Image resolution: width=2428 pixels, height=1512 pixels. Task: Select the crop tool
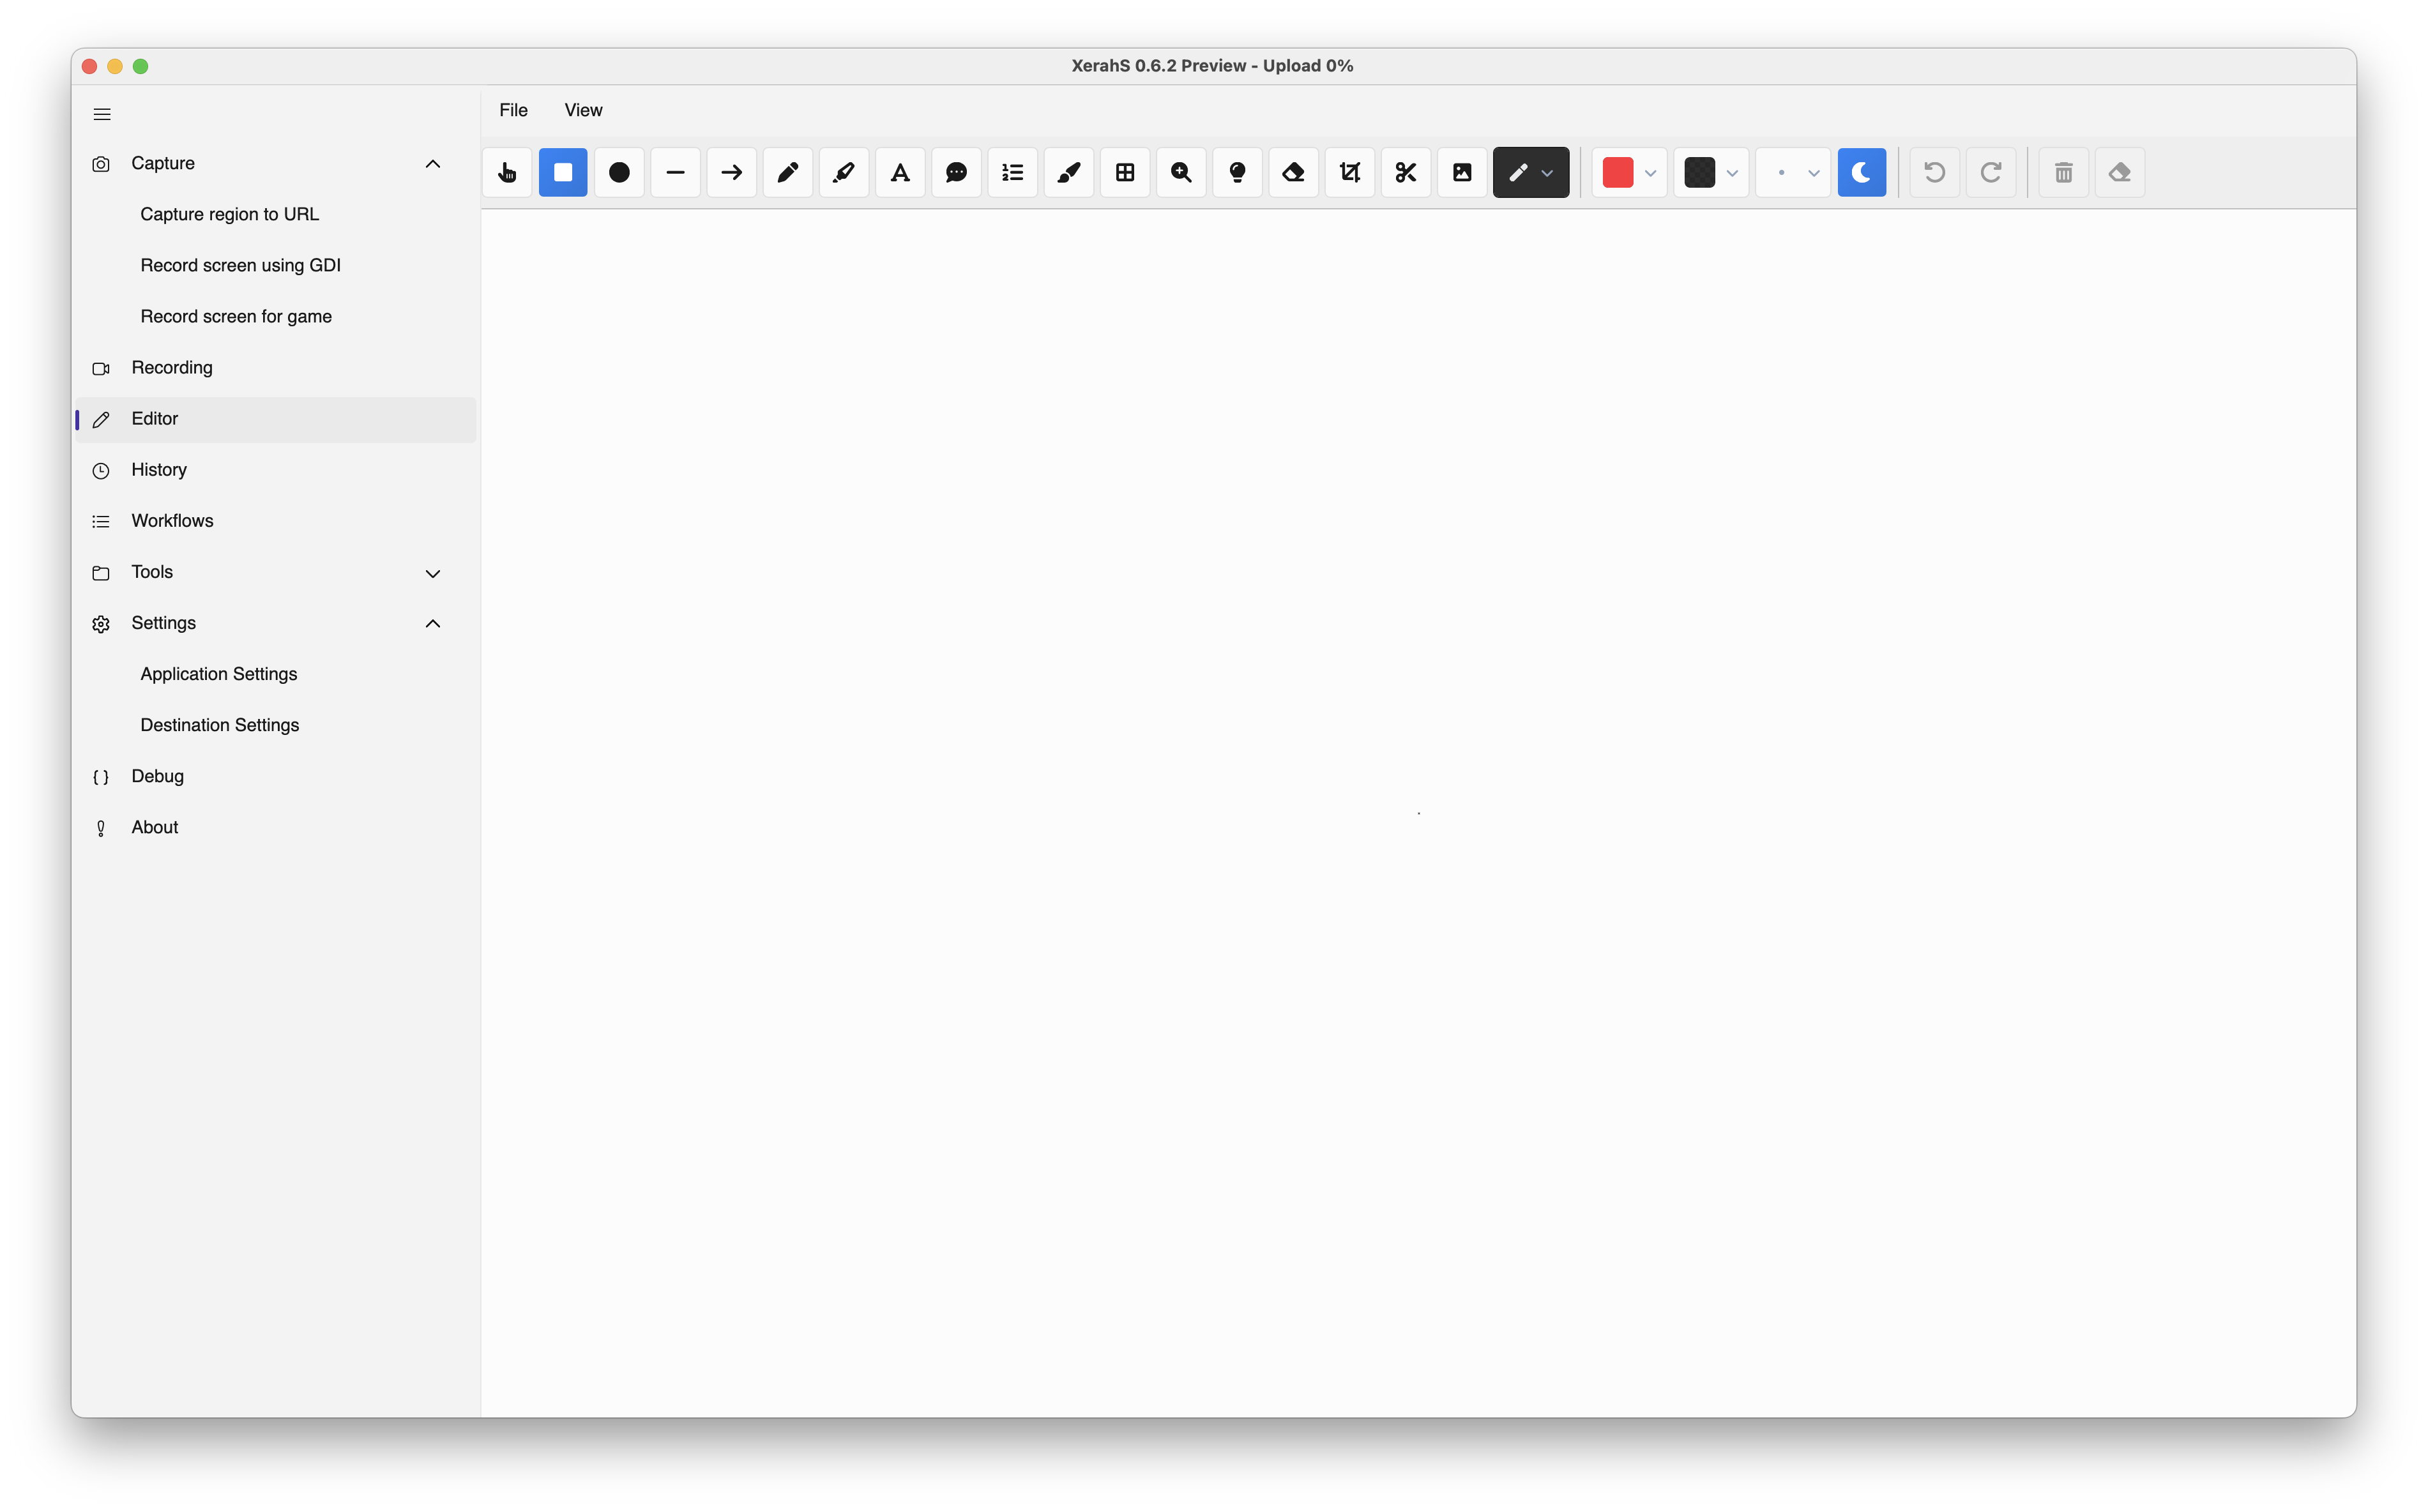pos(1349,173)
